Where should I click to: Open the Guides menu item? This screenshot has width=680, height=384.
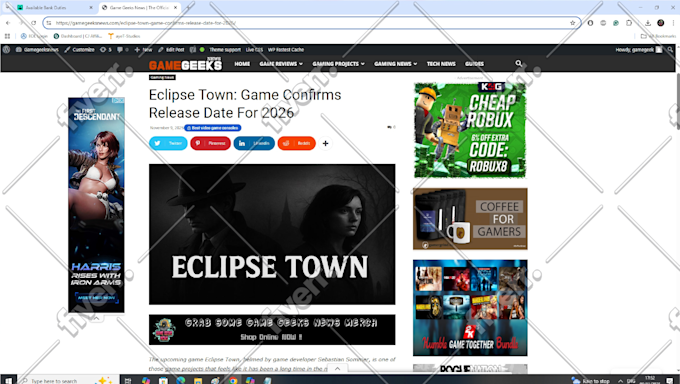474,64
